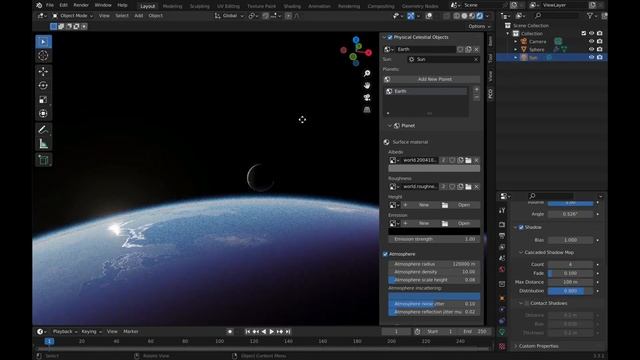
Task: Hide Camera in viewport with eye icon
Action: click(591, 41)
